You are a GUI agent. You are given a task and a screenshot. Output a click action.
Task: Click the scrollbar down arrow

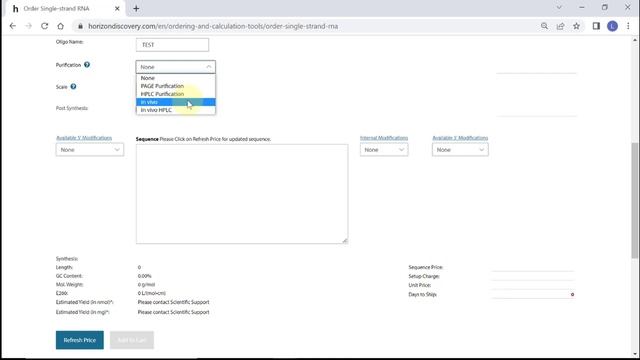[635, 354]
